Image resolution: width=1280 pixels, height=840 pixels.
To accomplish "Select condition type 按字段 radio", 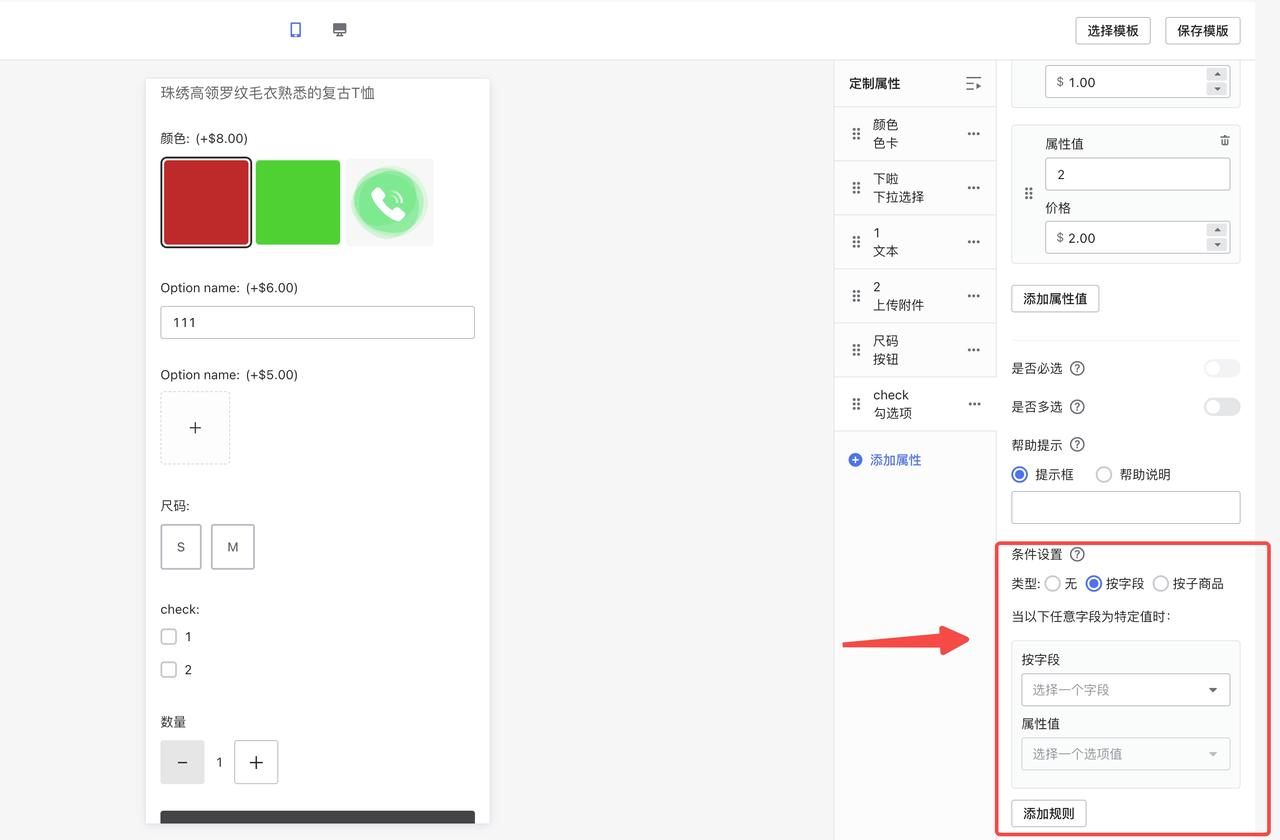I will tap(1094, 584).
